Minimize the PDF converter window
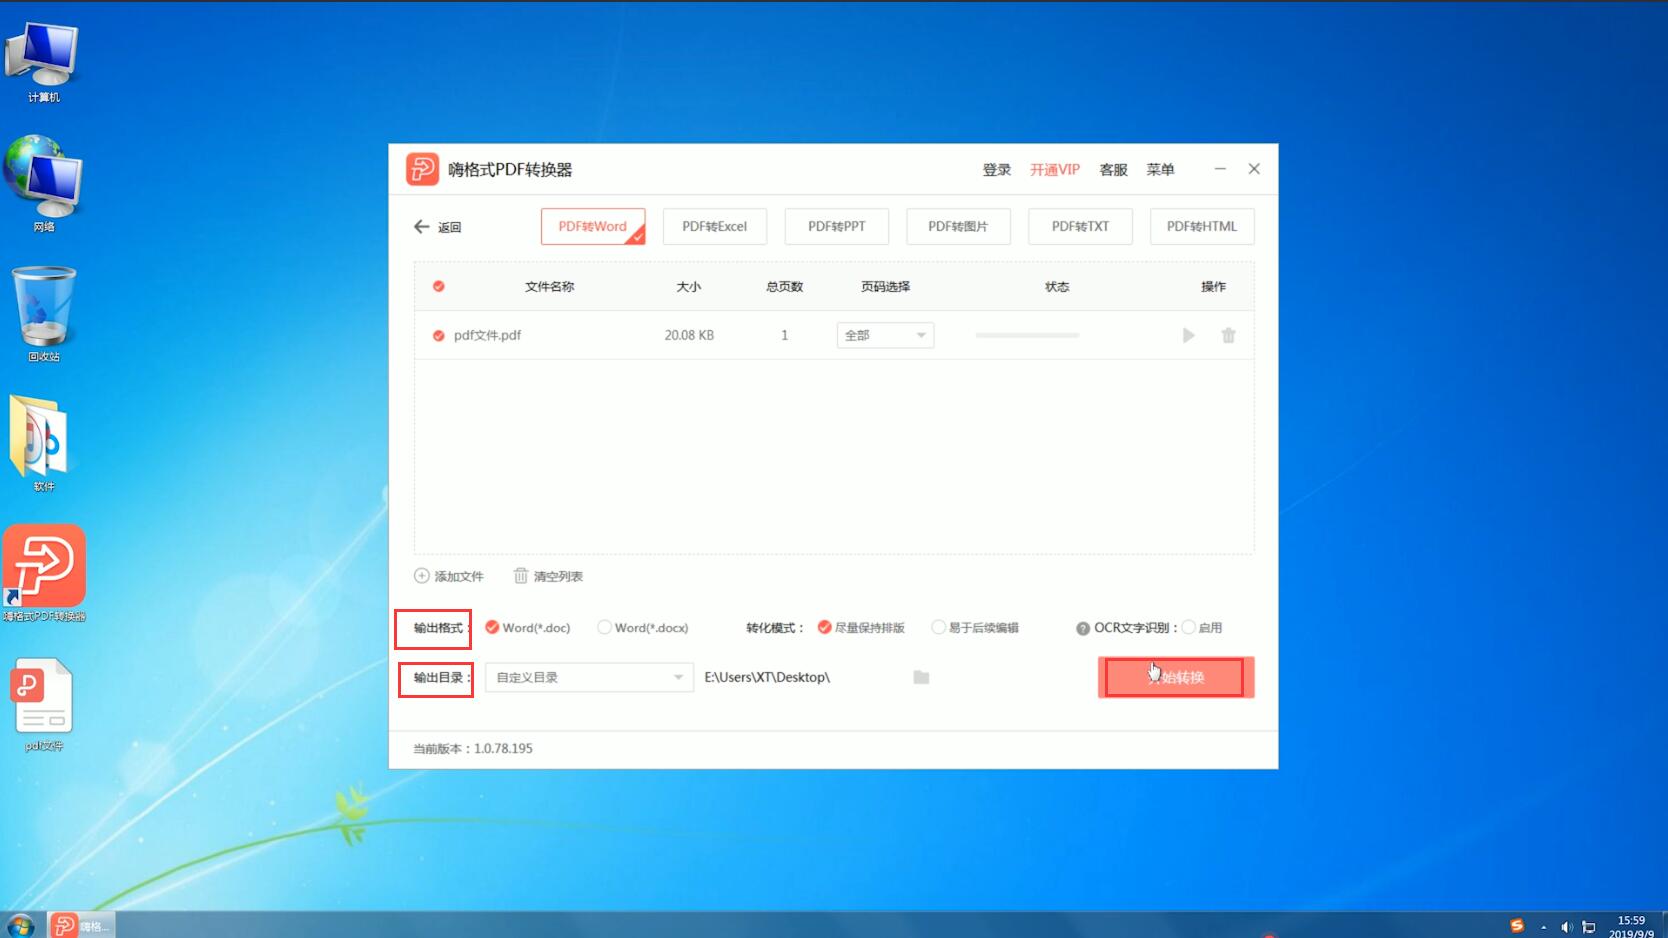Image resolution: width=1668 pixels, height=938 pixels. [1220, 169]
